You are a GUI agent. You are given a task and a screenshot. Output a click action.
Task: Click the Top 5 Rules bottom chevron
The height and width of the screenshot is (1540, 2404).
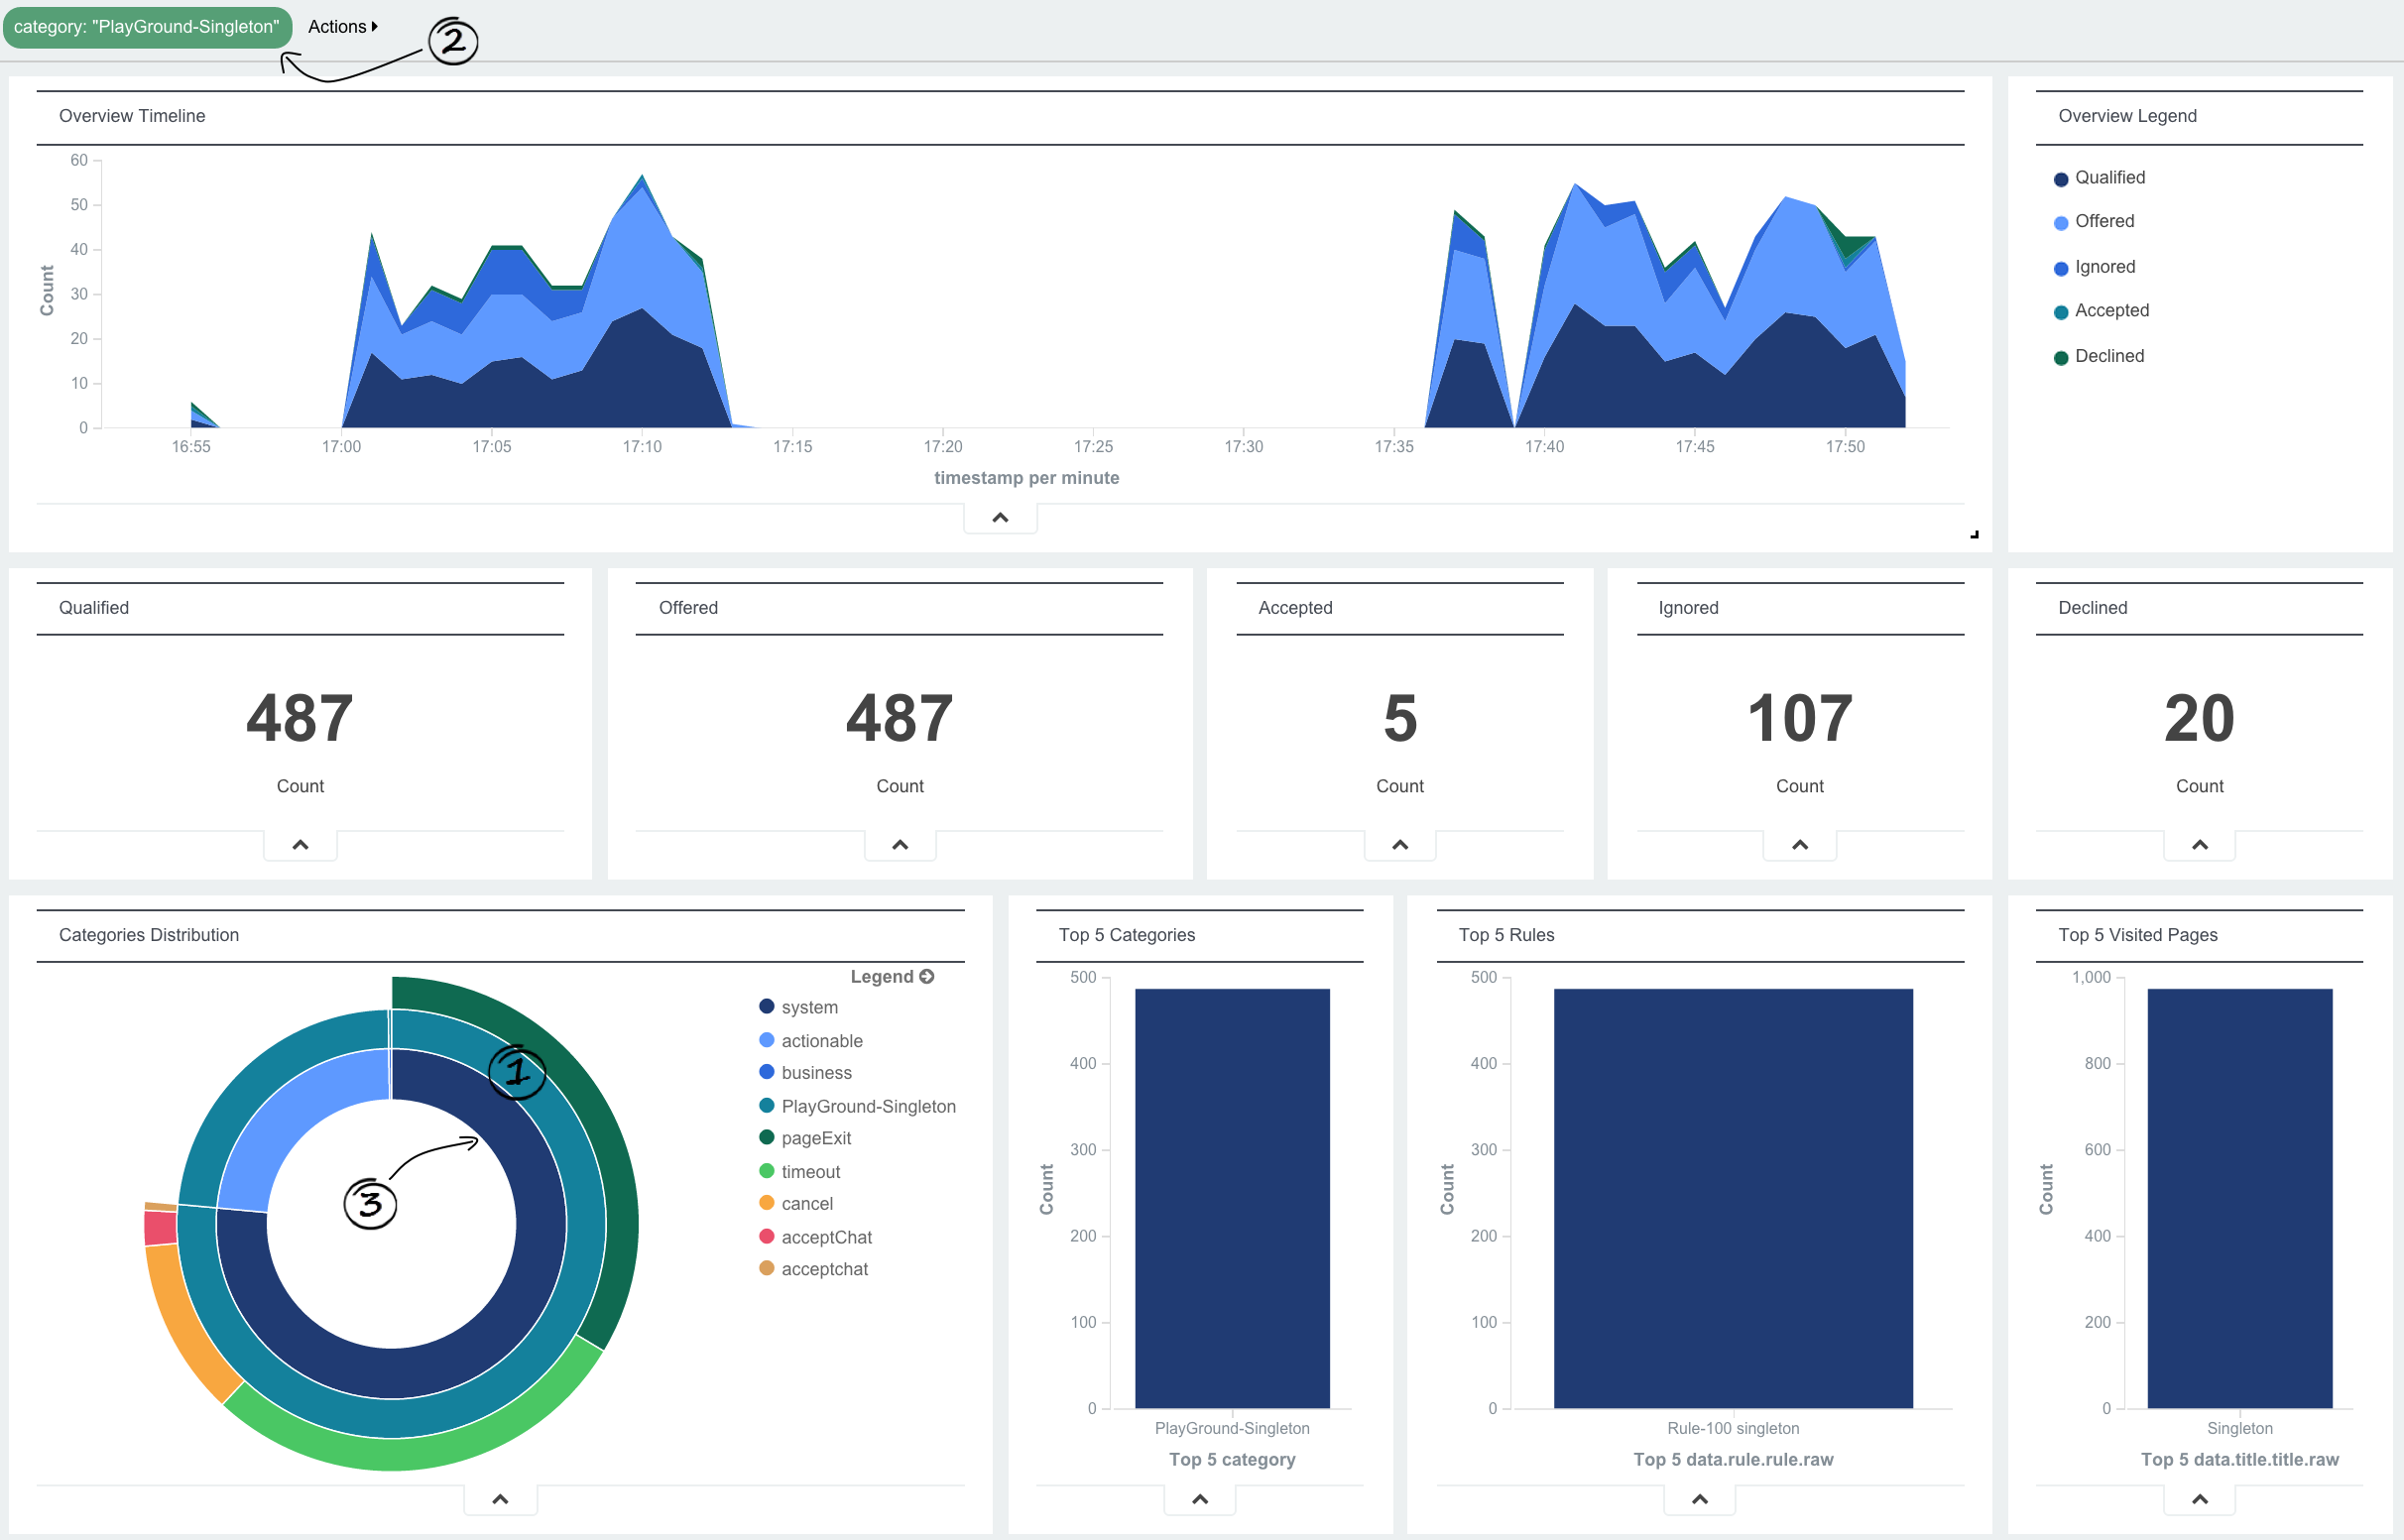click(1699, 1499)
